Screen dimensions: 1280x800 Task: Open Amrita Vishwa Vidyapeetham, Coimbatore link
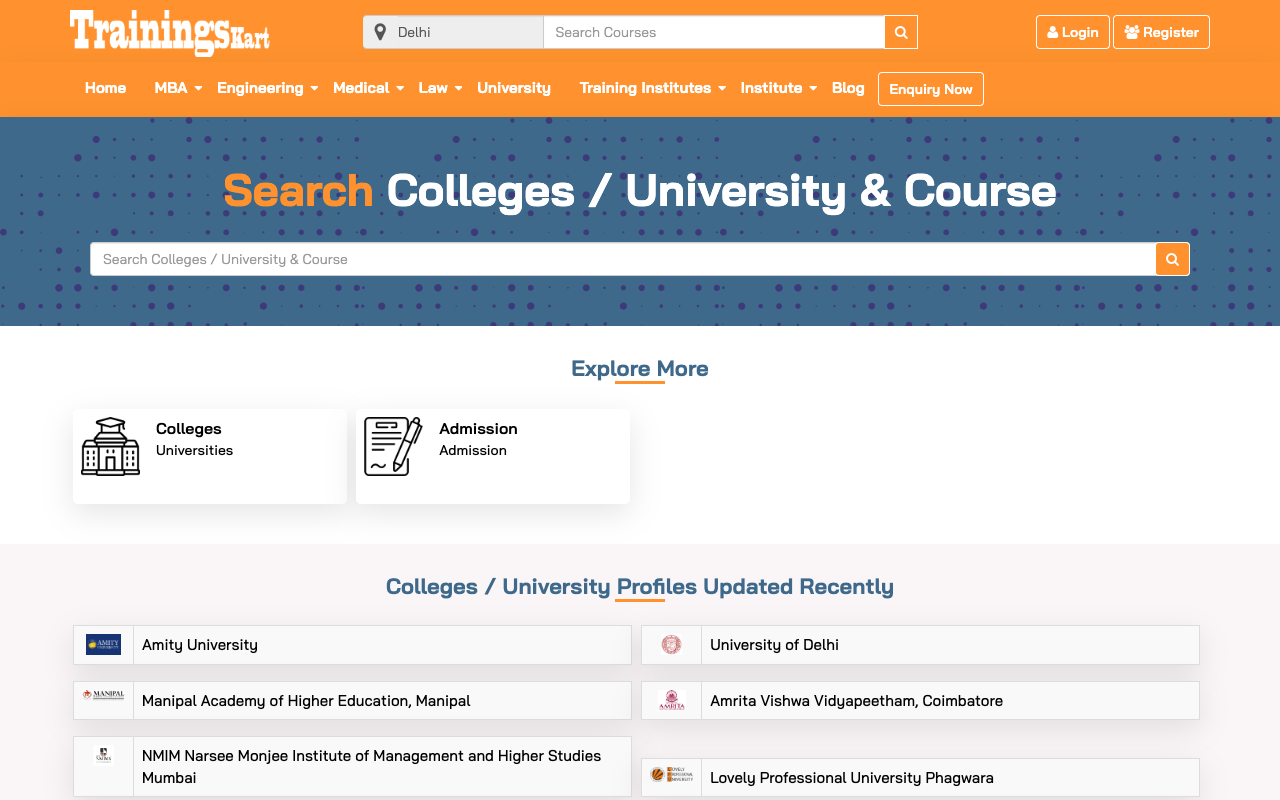point(856,701)
